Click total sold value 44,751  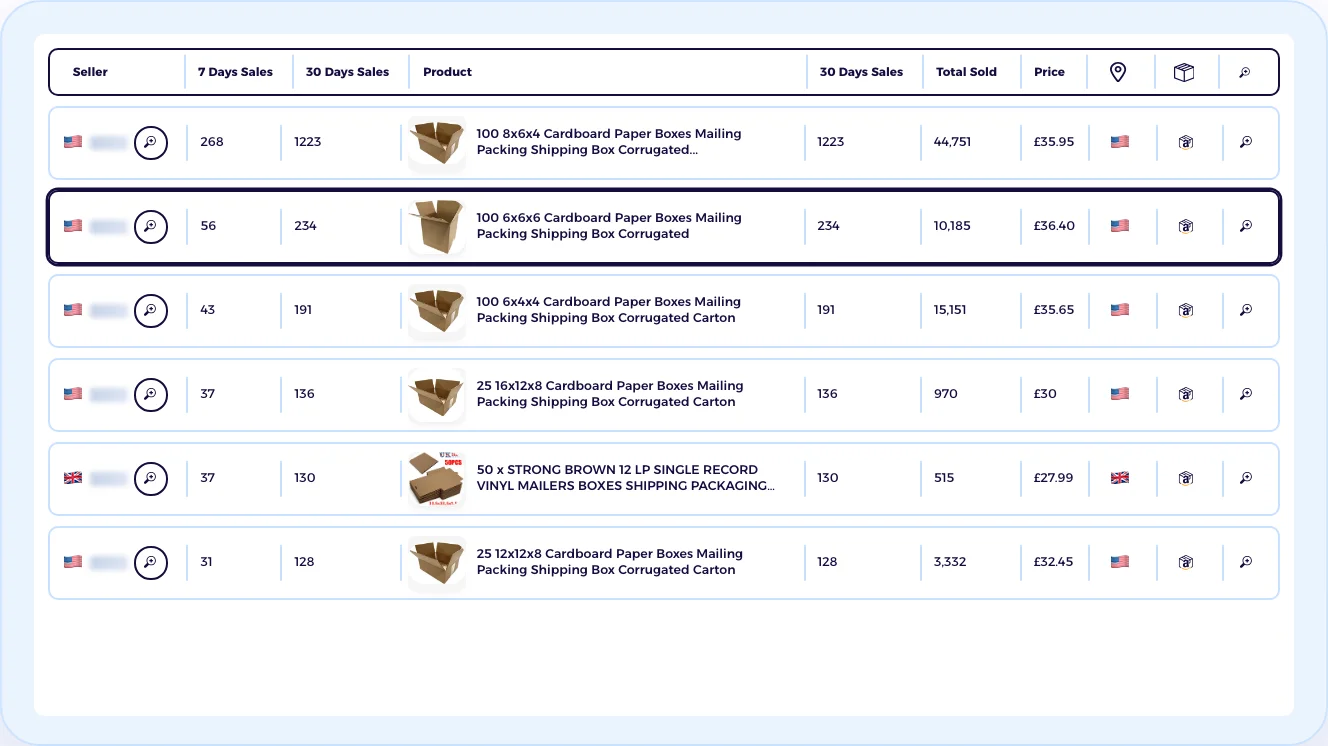(x=952, y=142)
